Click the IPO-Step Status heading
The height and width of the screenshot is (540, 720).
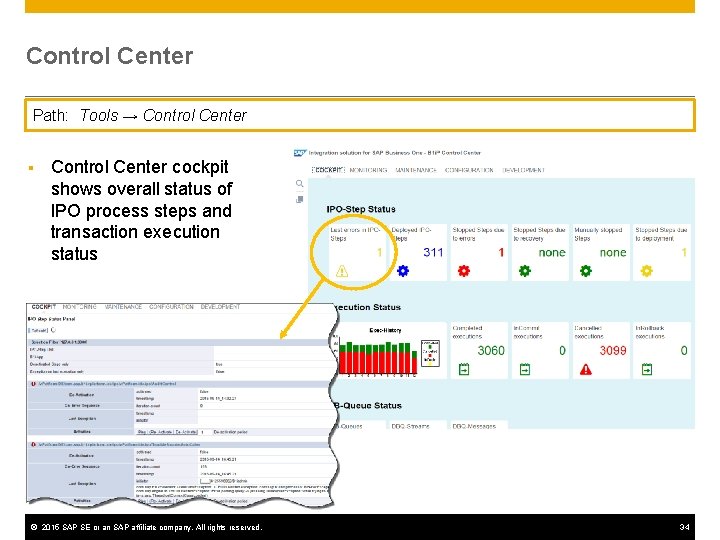pos(361,209)
